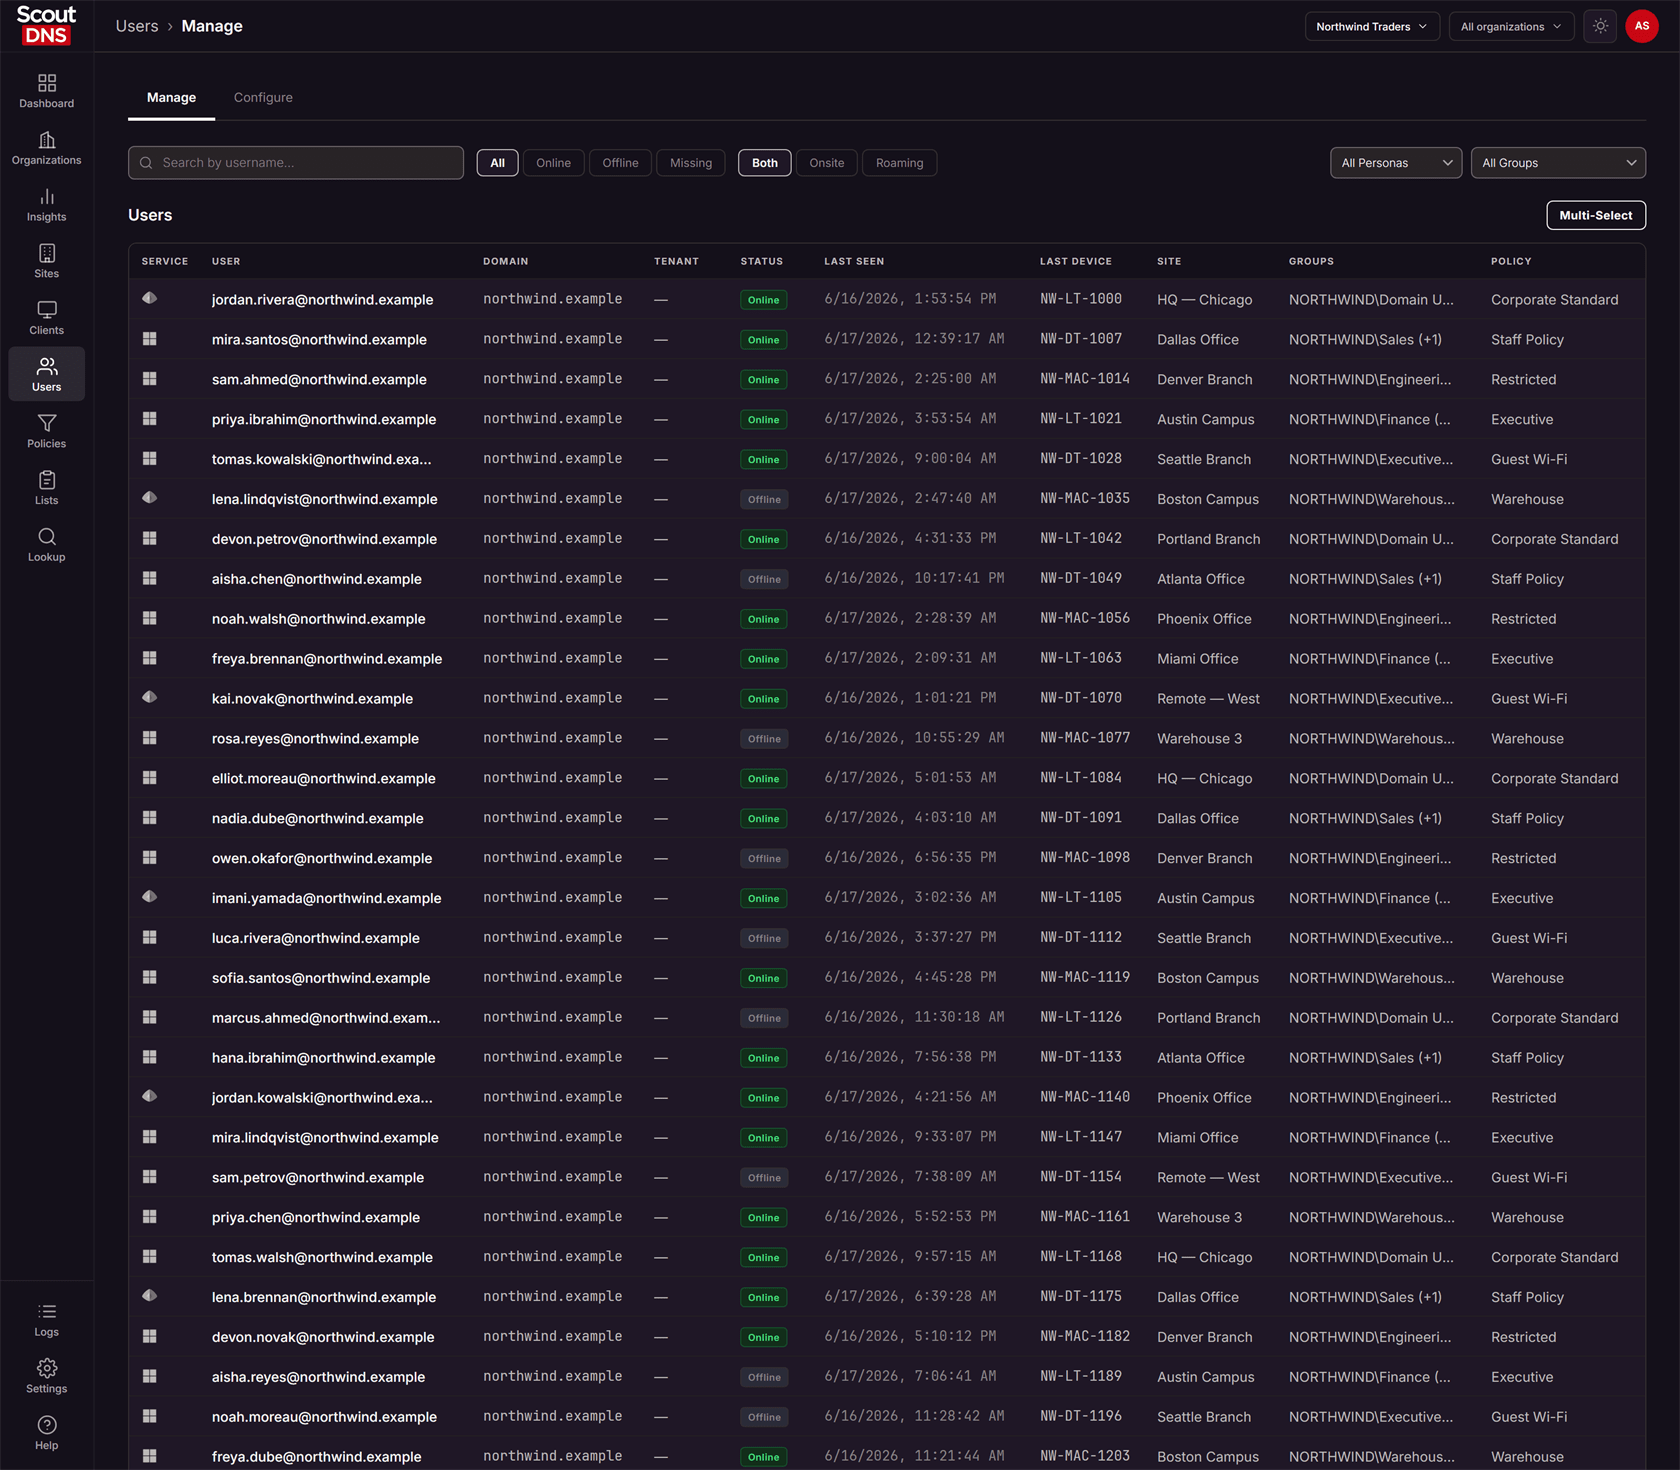
Task: Click last seen 6/17/2026, 7:38:09 AM
Action: tap(910, 1177)
